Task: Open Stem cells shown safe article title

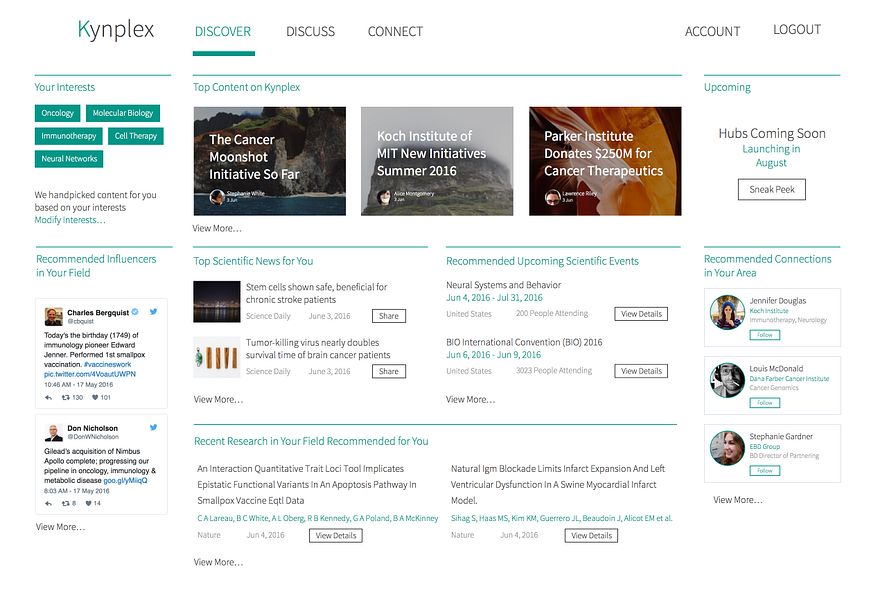Action: (316, 293)
